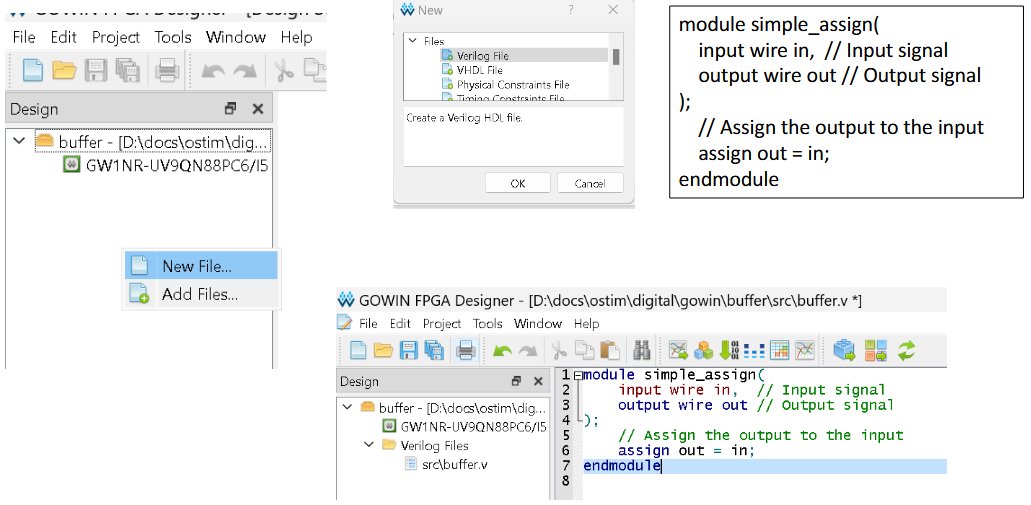Click the green circular arrows Run All icon
1031x505 pixels.
point(906,350)
